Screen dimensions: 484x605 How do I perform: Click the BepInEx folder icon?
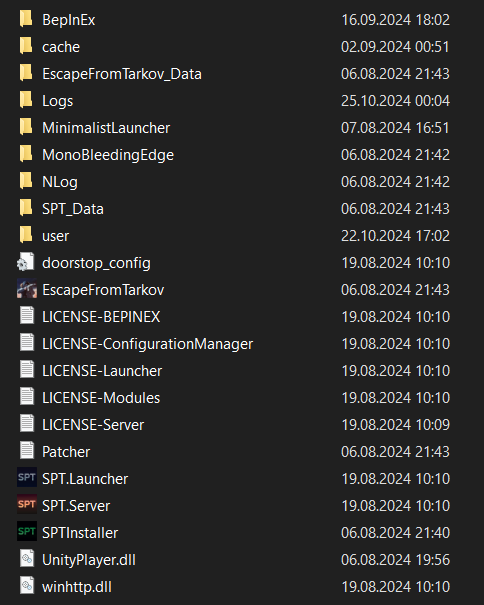pos(26,19)
